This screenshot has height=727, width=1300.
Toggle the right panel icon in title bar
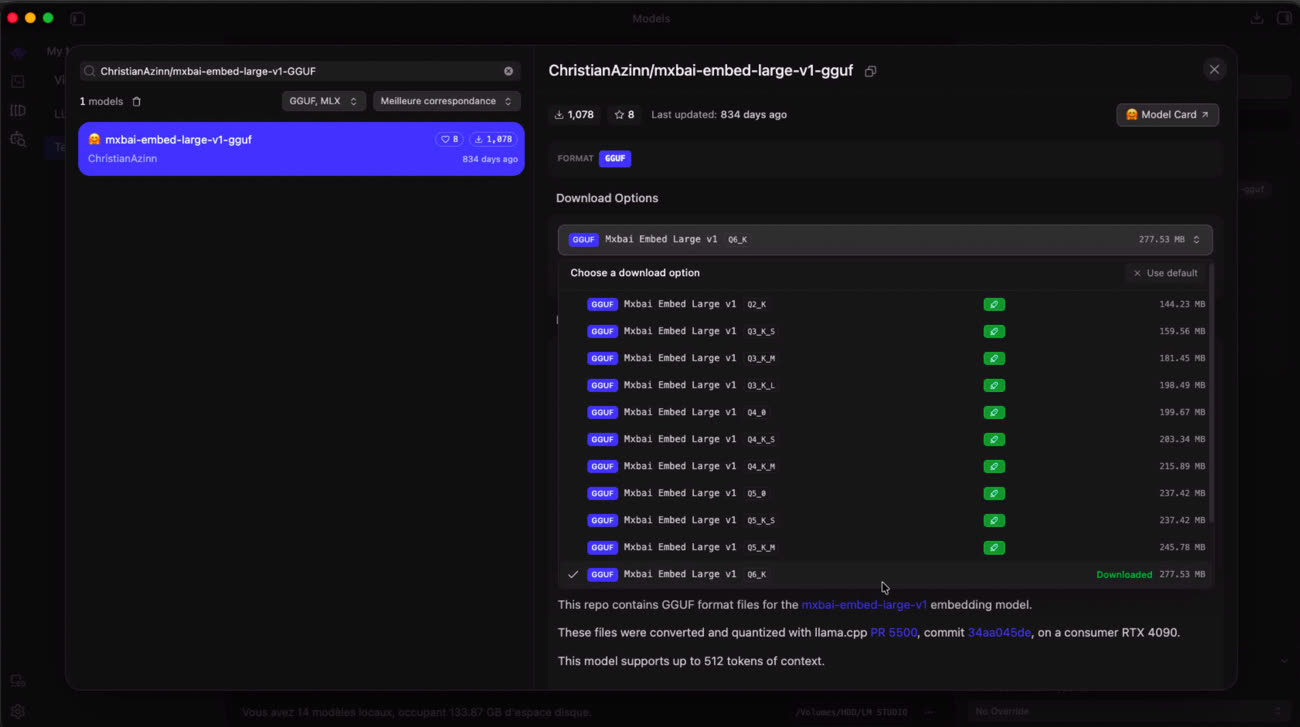click(x=1284, y=18)
